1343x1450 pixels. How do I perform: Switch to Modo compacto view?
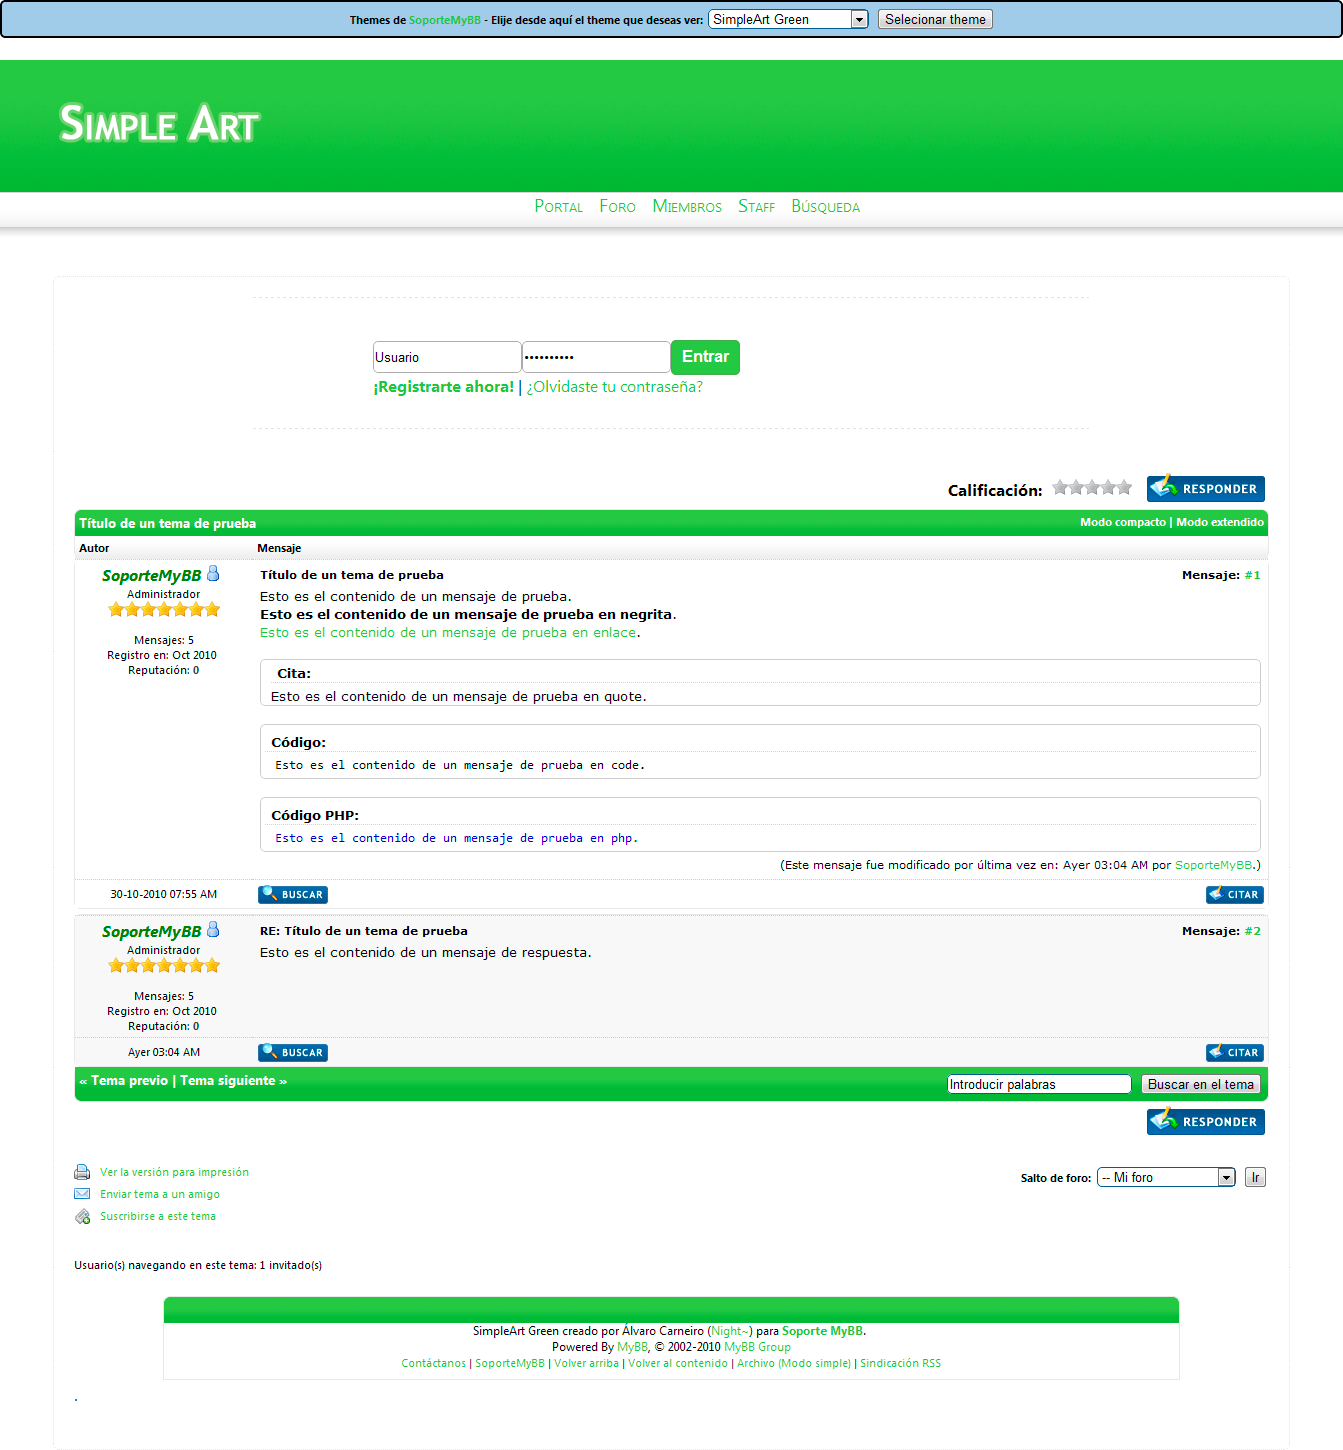tap(1122, 522)
